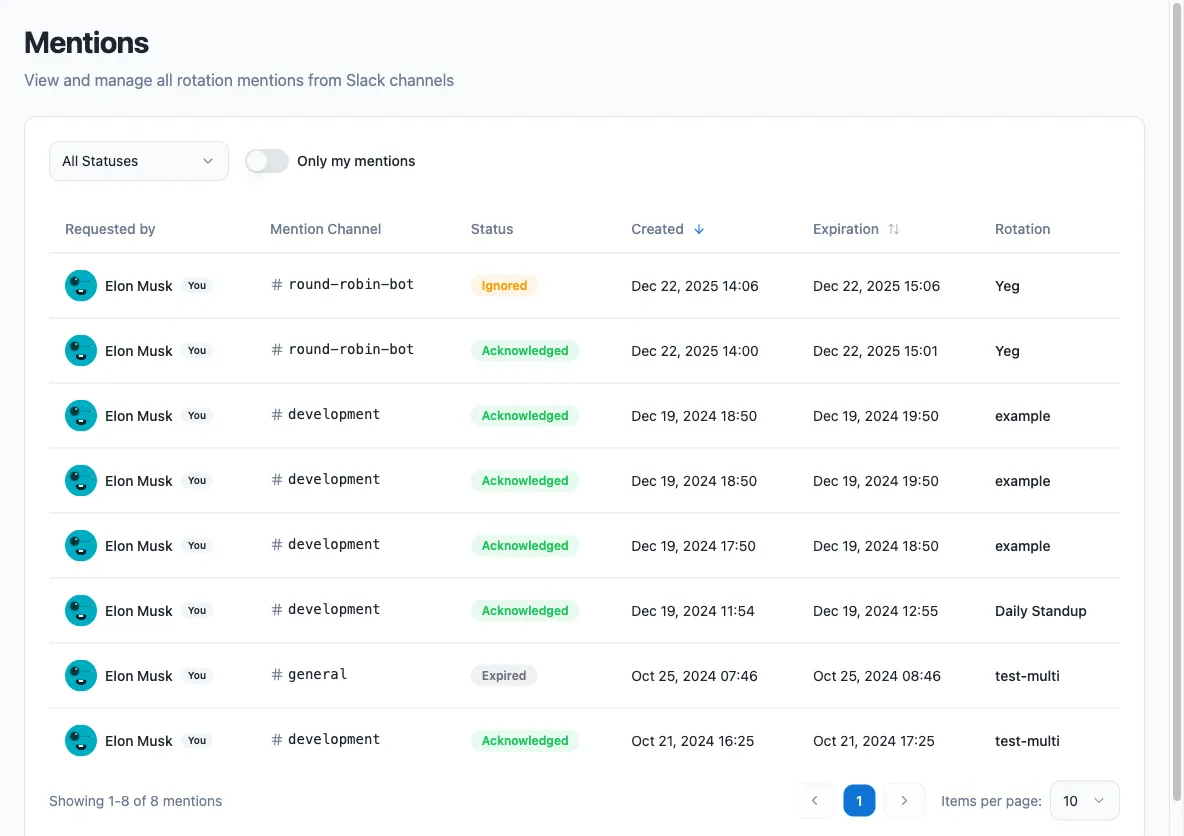This screenshot has height=836, width=1184.
Task: Click example rotation in 17:50 row
Action: [x=1022, y=546]
